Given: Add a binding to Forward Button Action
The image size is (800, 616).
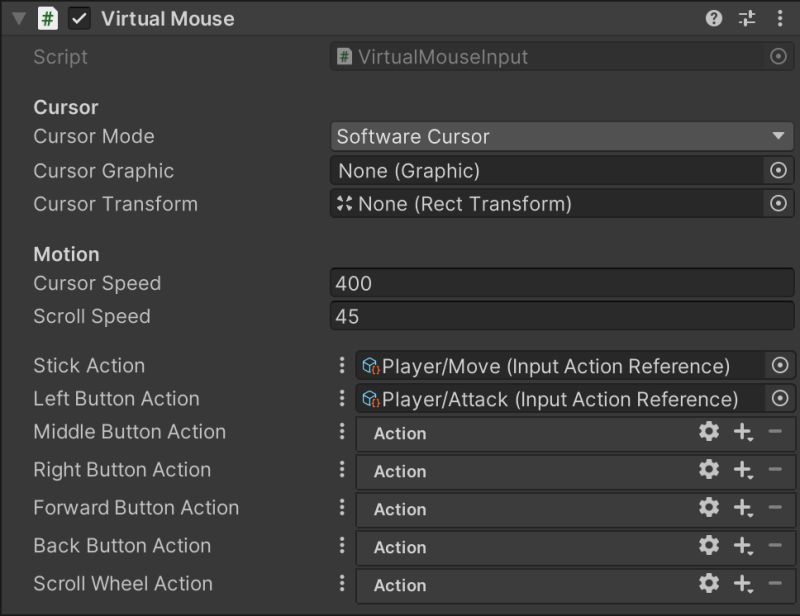Looking at the screenshot, I should pyautogui.click(x=741, y=509).
